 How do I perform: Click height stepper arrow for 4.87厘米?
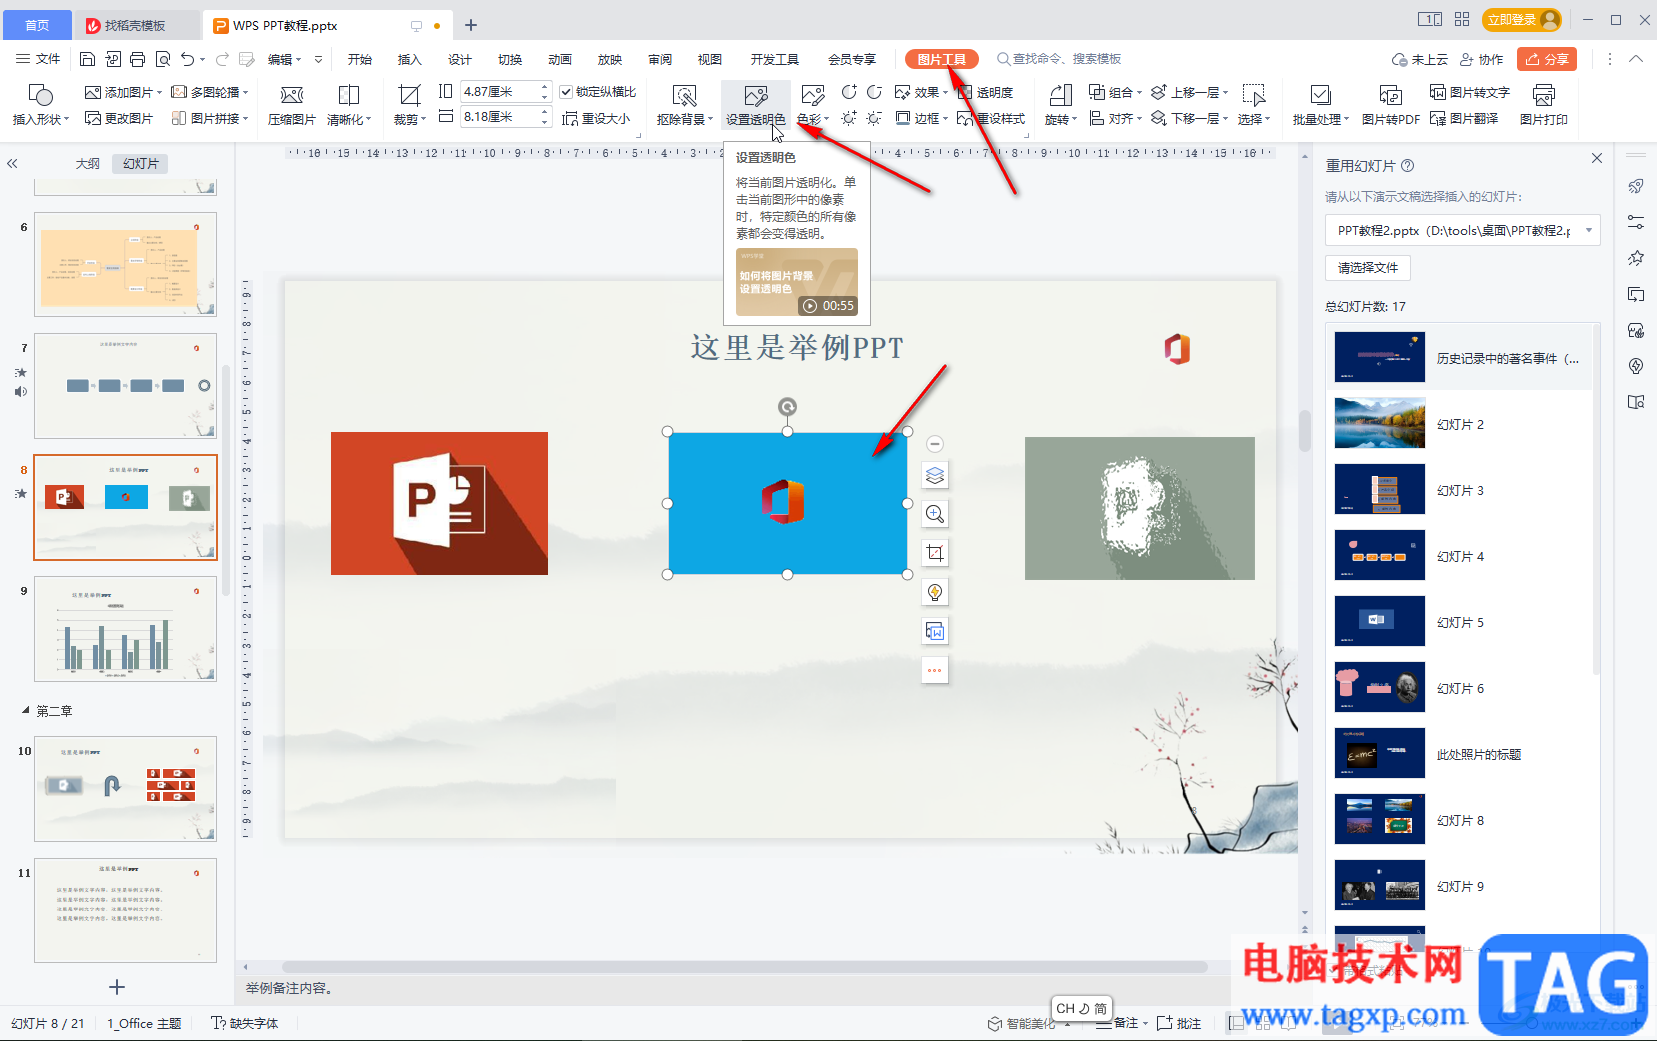(x=544, y=92)
